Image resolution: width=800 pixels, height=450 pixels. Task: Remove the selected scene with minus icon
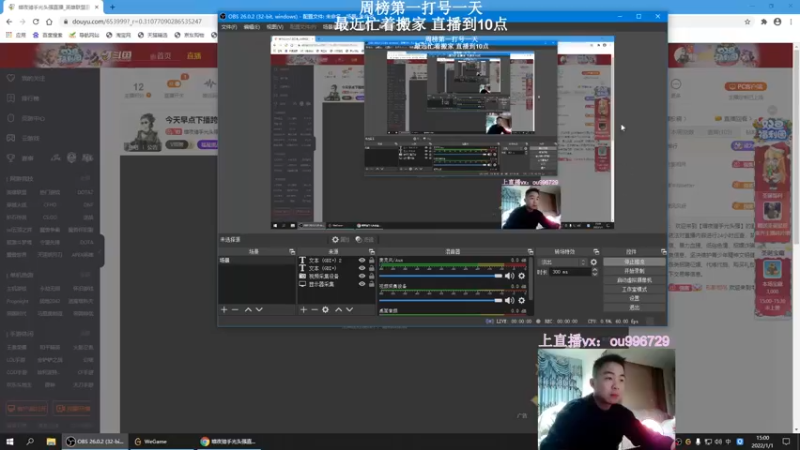tap(235, 310)
